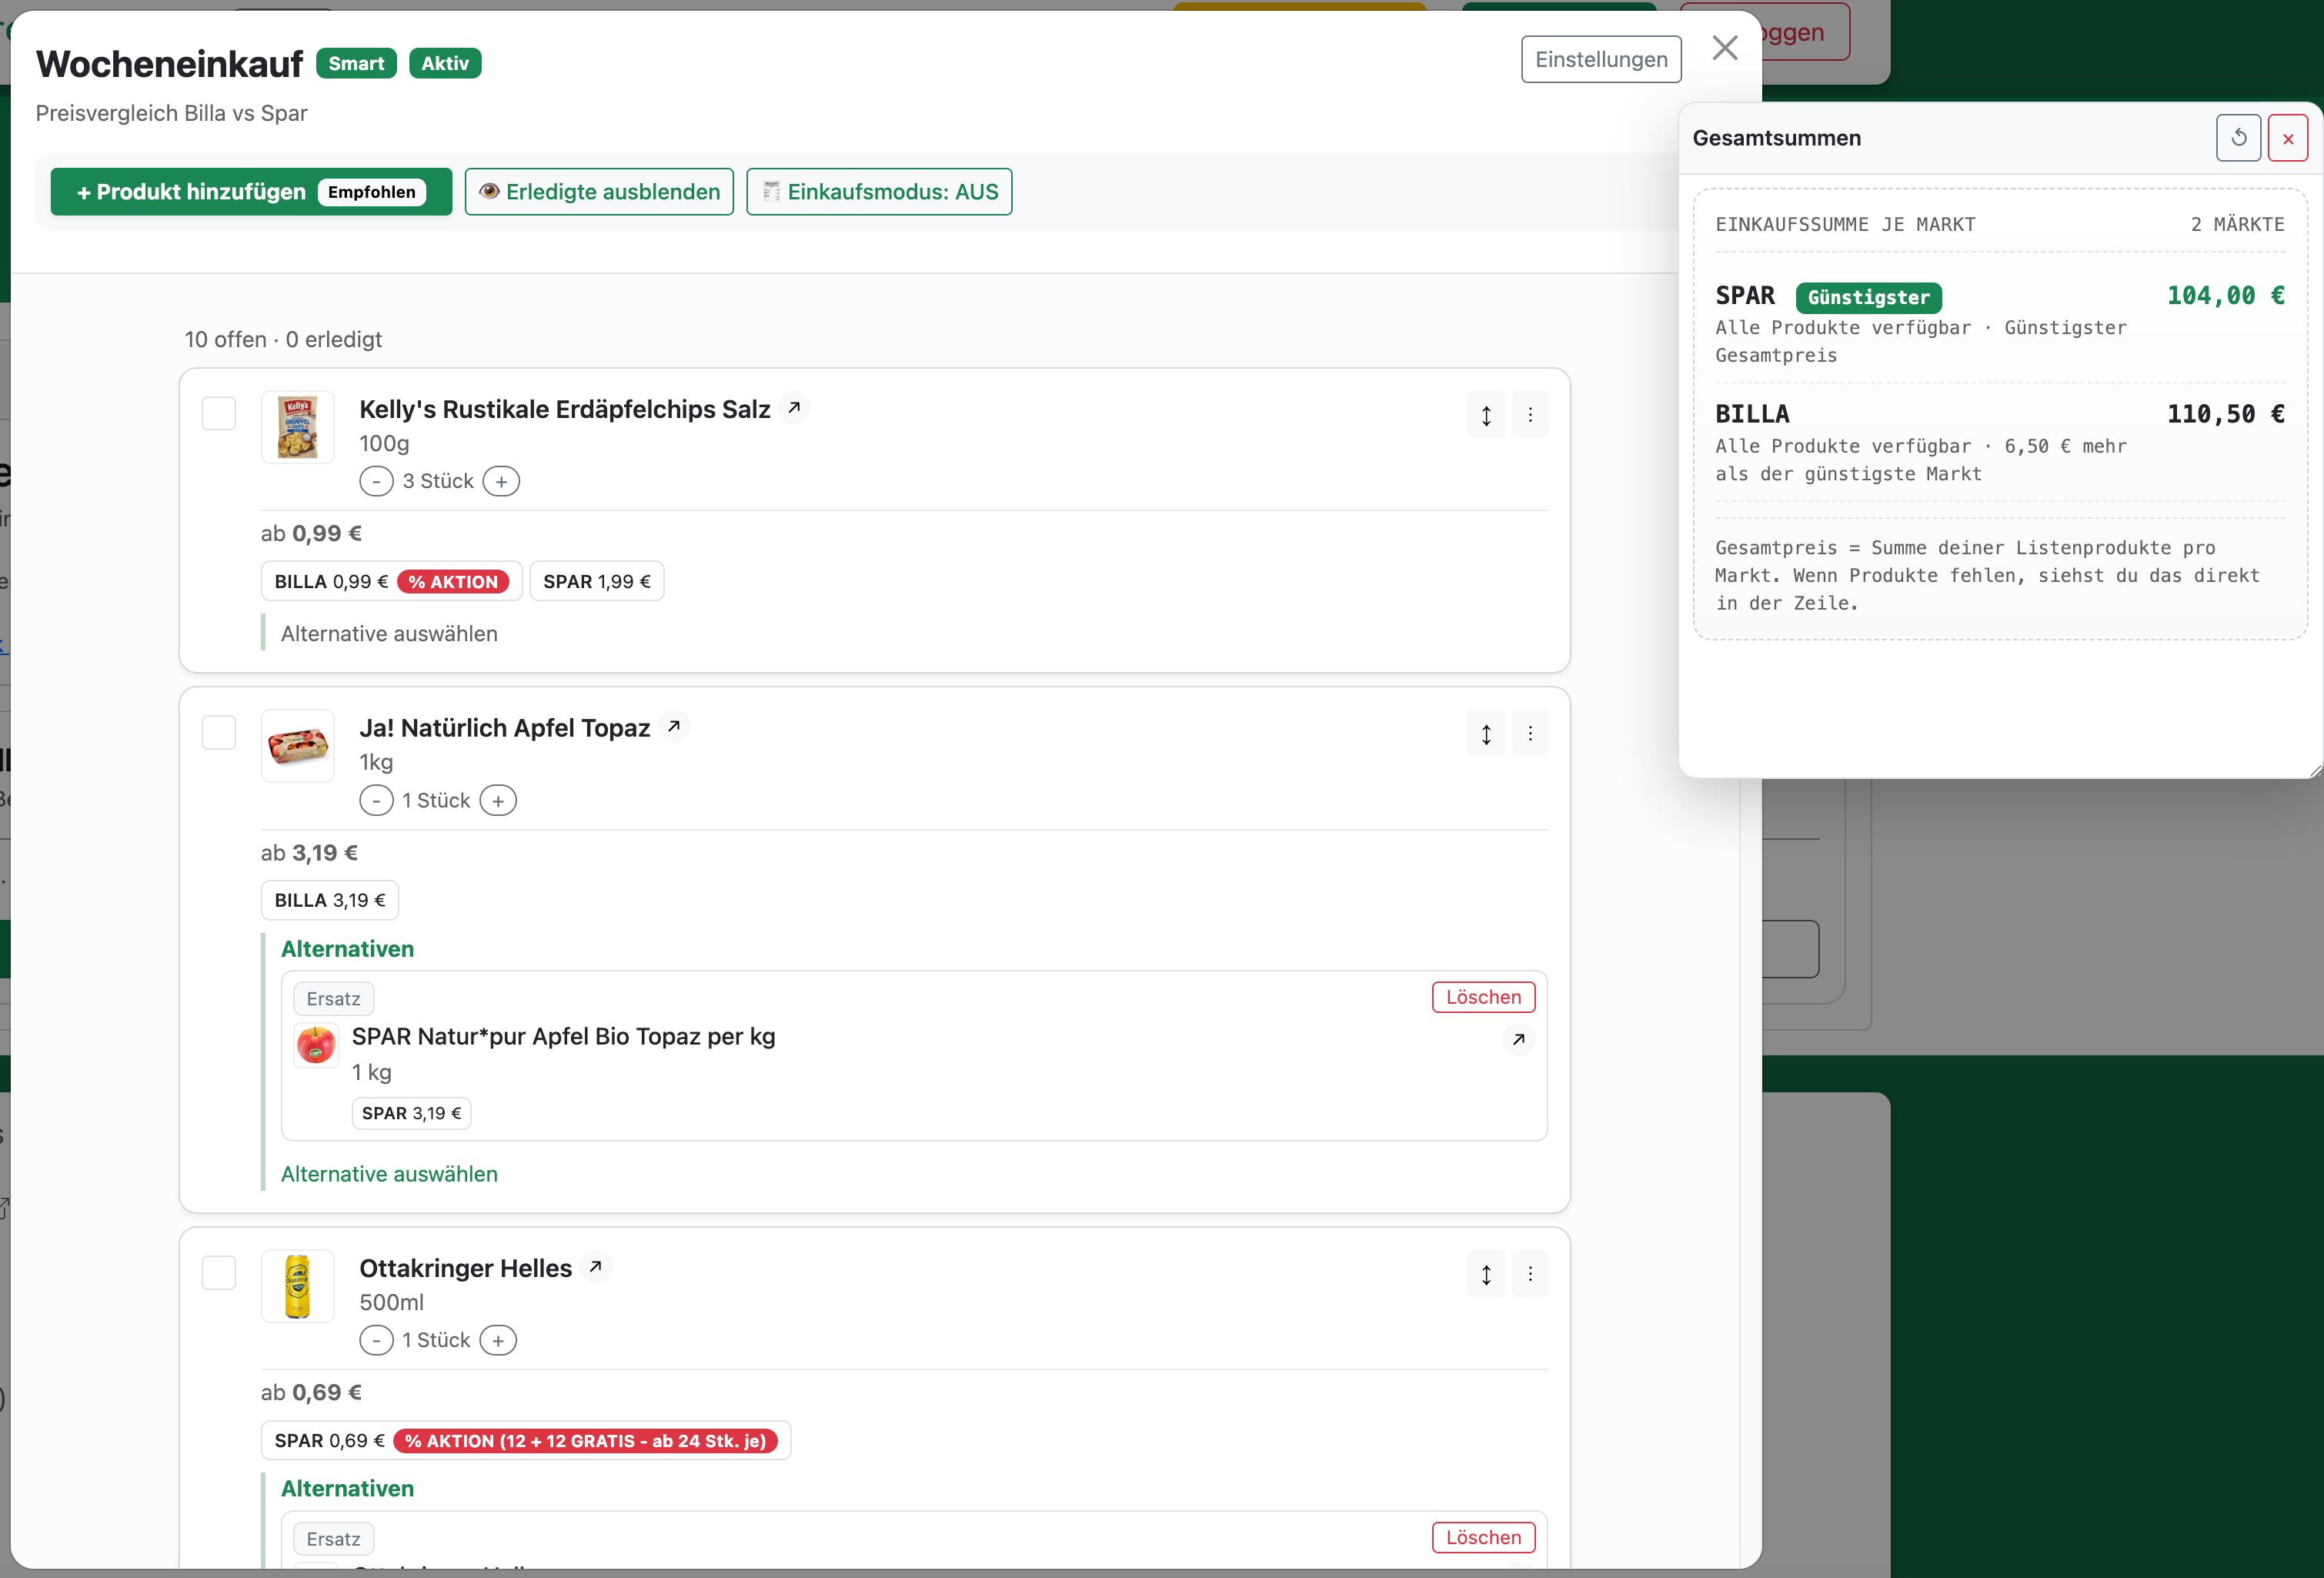Select SPAR 3,19 € alternative price chip
This screenshot has width=2324, height=1578.
pos(411,1113)
